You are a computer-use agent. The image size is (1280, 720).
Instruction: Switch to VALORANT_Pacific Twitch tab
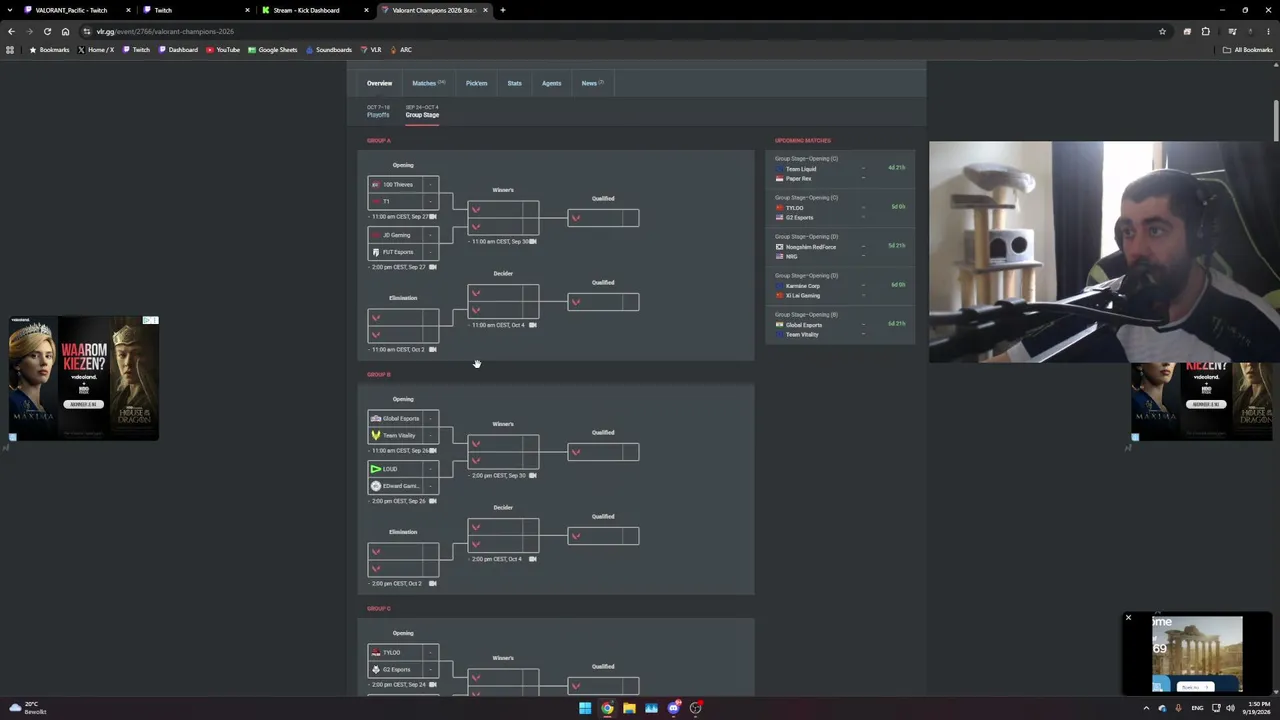[x=75, y=10]
